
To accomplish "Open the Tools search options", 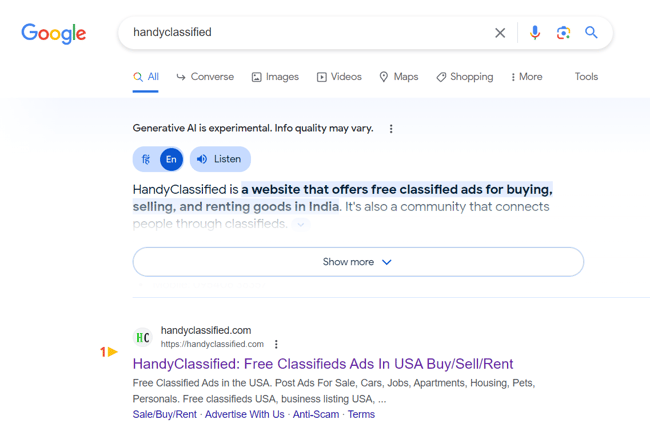I will pos(586,77).
